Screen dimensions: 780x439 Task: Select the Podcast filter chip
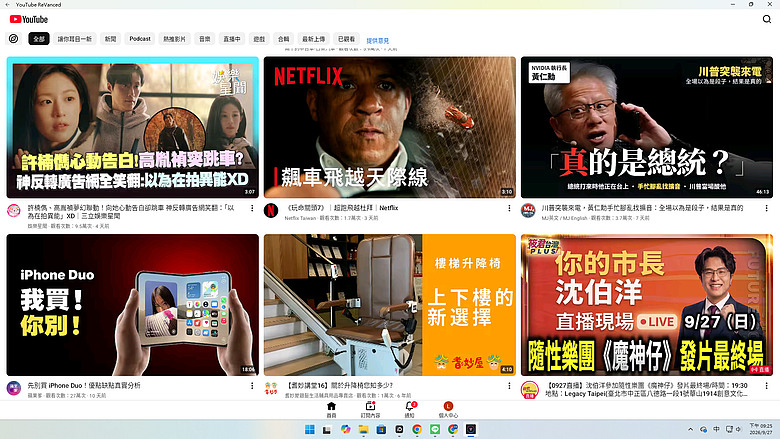[140, 39]
